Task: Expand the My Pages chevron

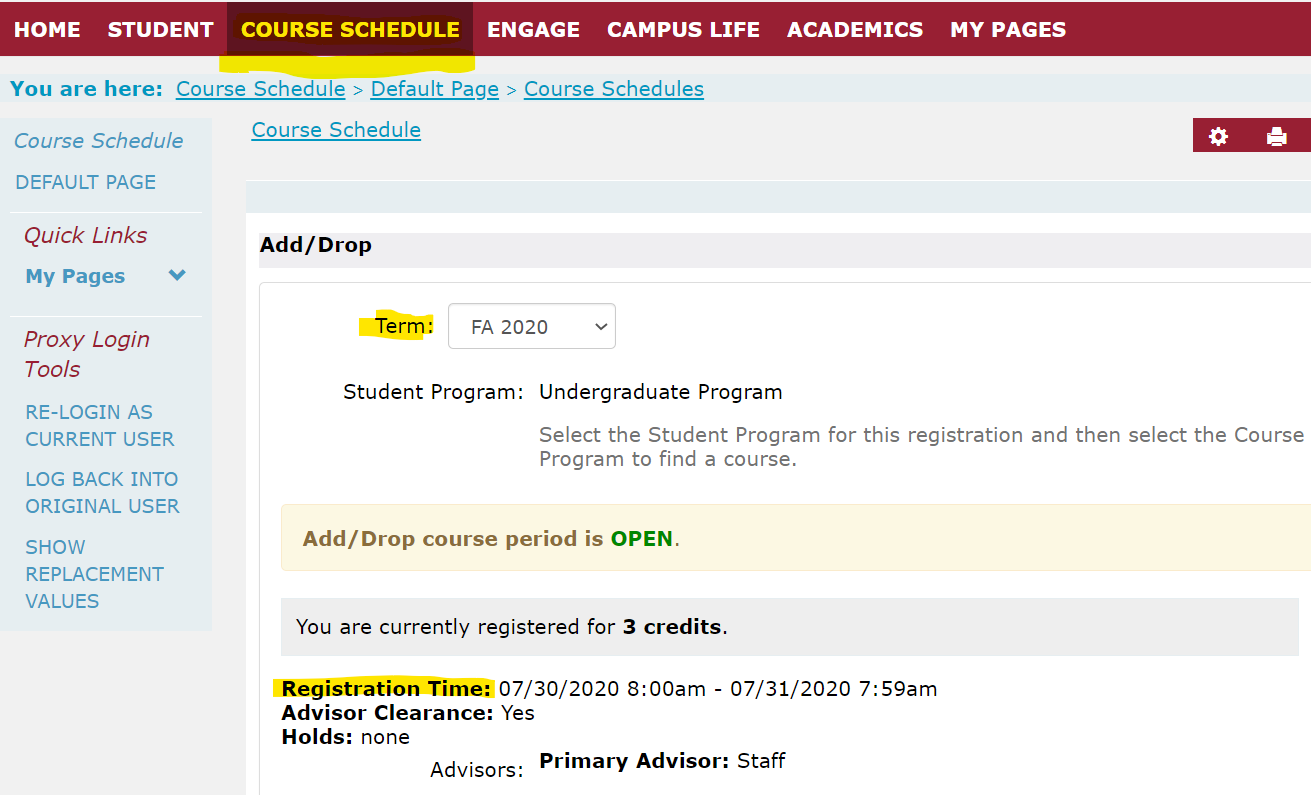Action: pos(177,276)
